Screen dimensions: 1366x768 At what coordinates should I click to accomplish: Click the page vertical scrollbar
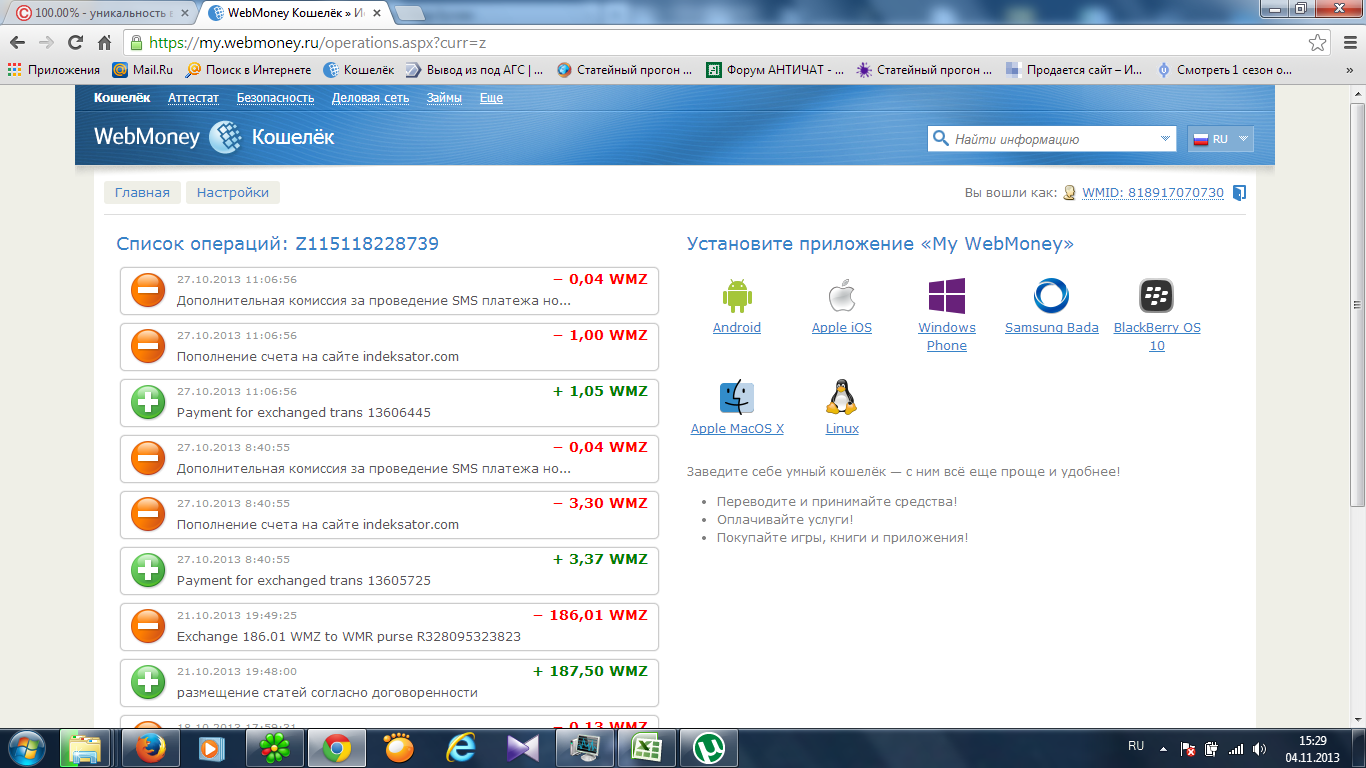click(1357, 305)
